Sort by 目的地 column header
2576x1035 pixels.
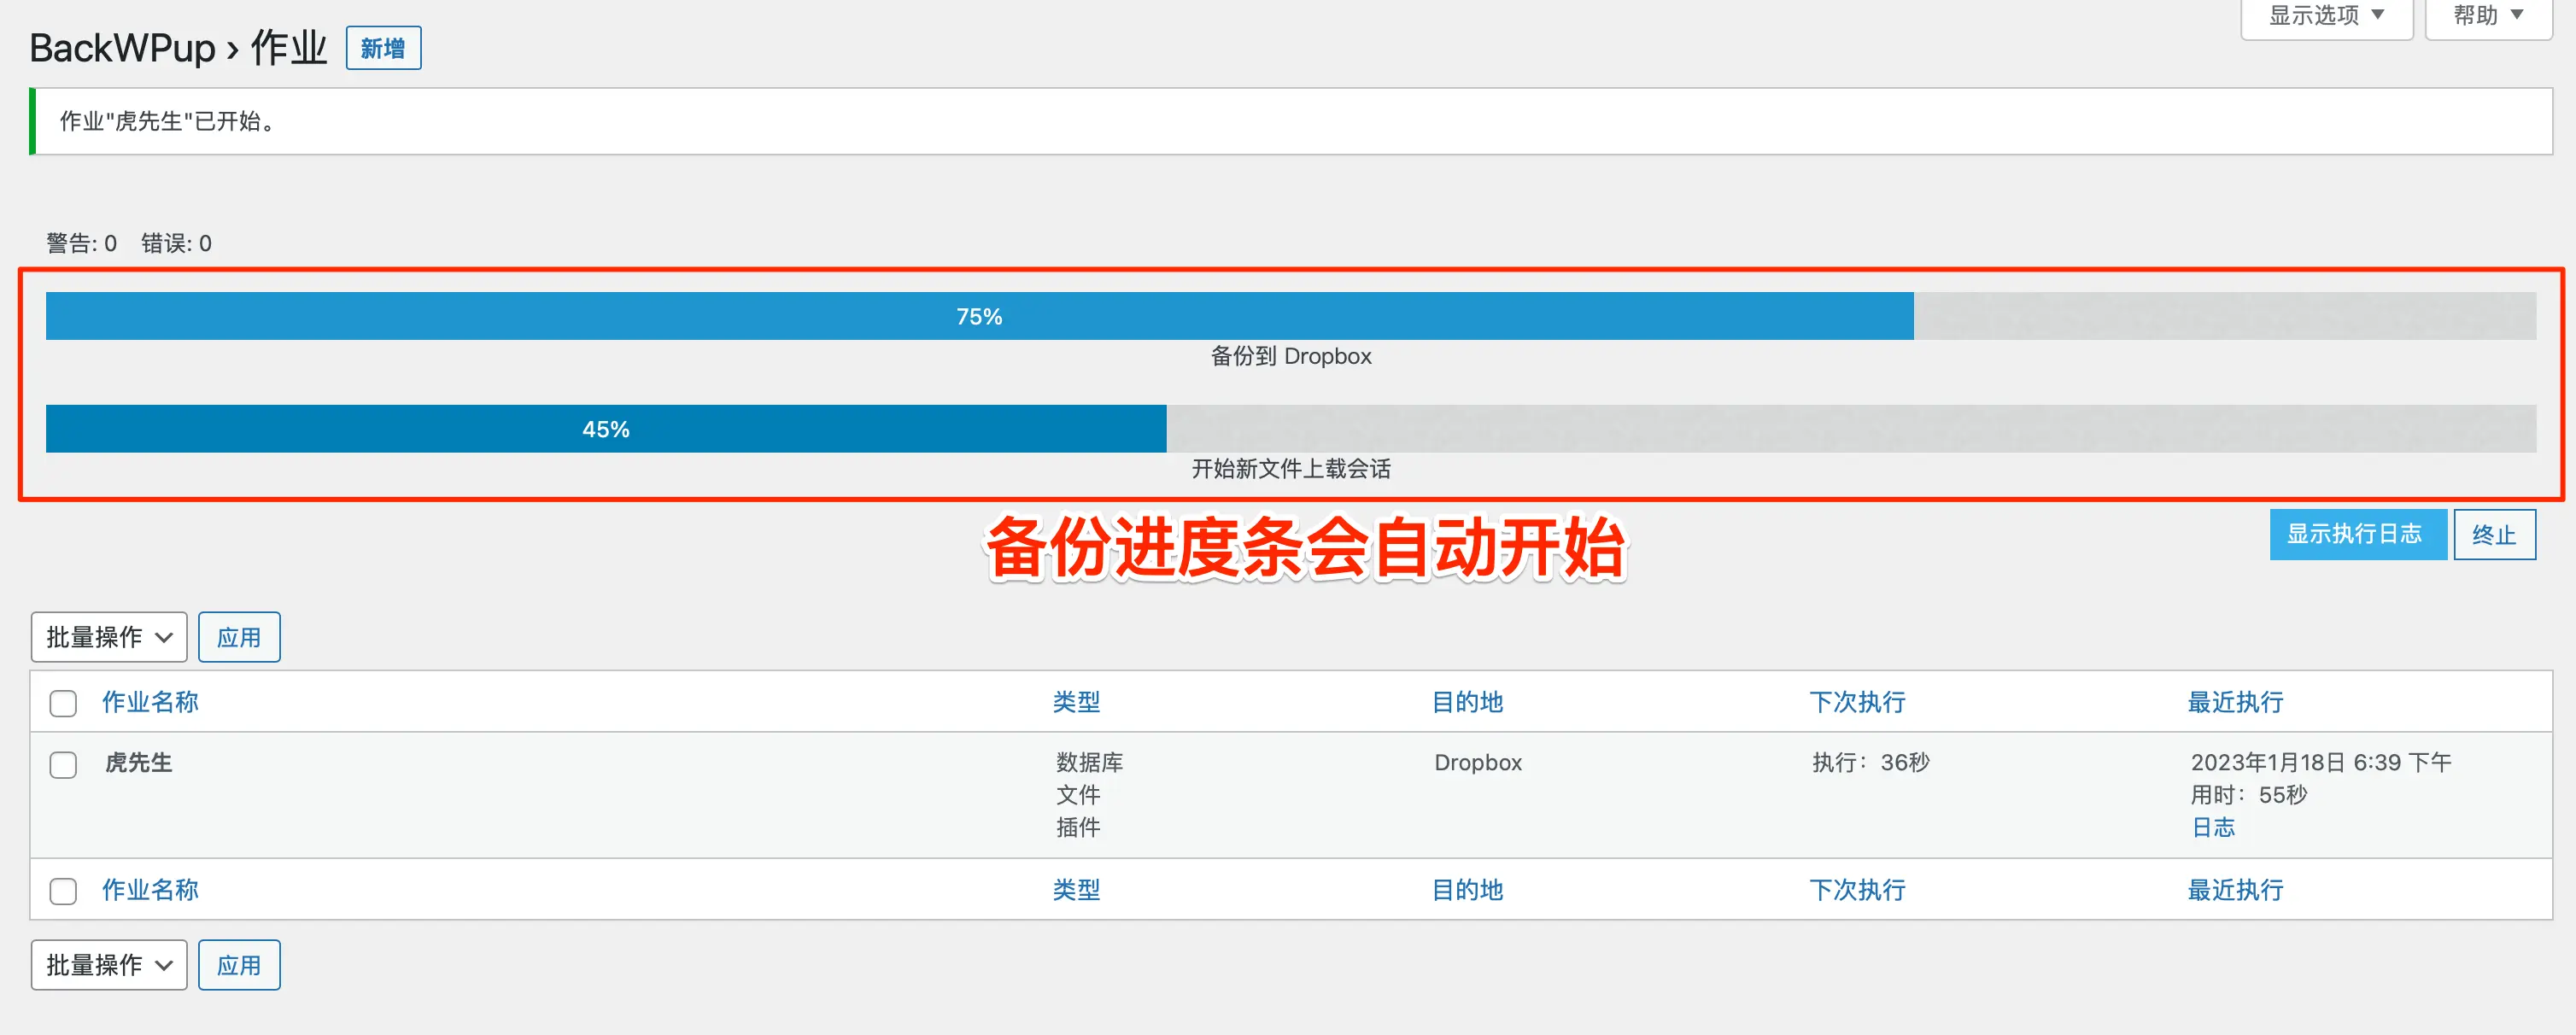click(x=1467, y=702)
